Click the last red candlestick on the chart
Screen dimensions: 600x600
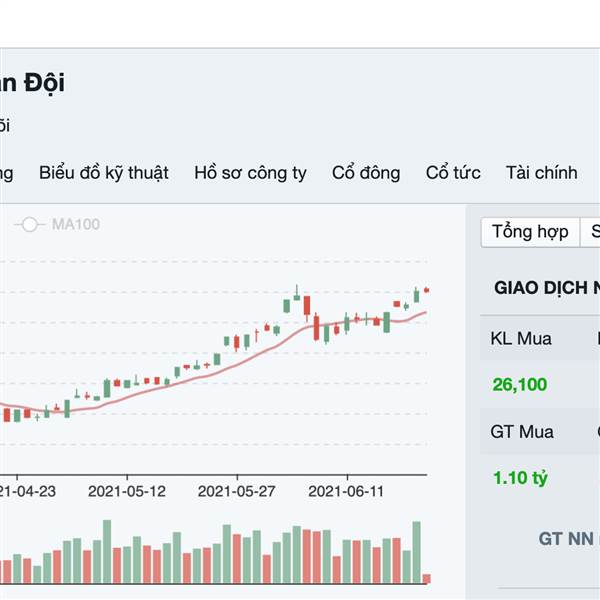pos(427,290)
